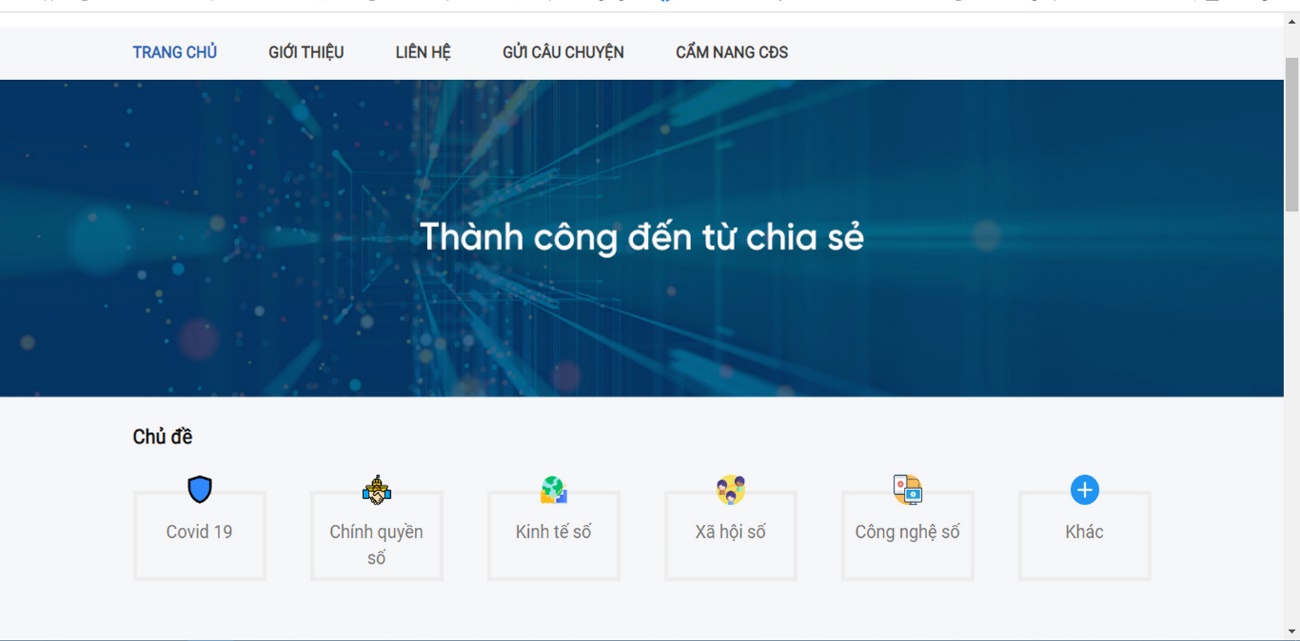
Task: Click the scrollbar up arrow
Action: [x=1292, y=21]
